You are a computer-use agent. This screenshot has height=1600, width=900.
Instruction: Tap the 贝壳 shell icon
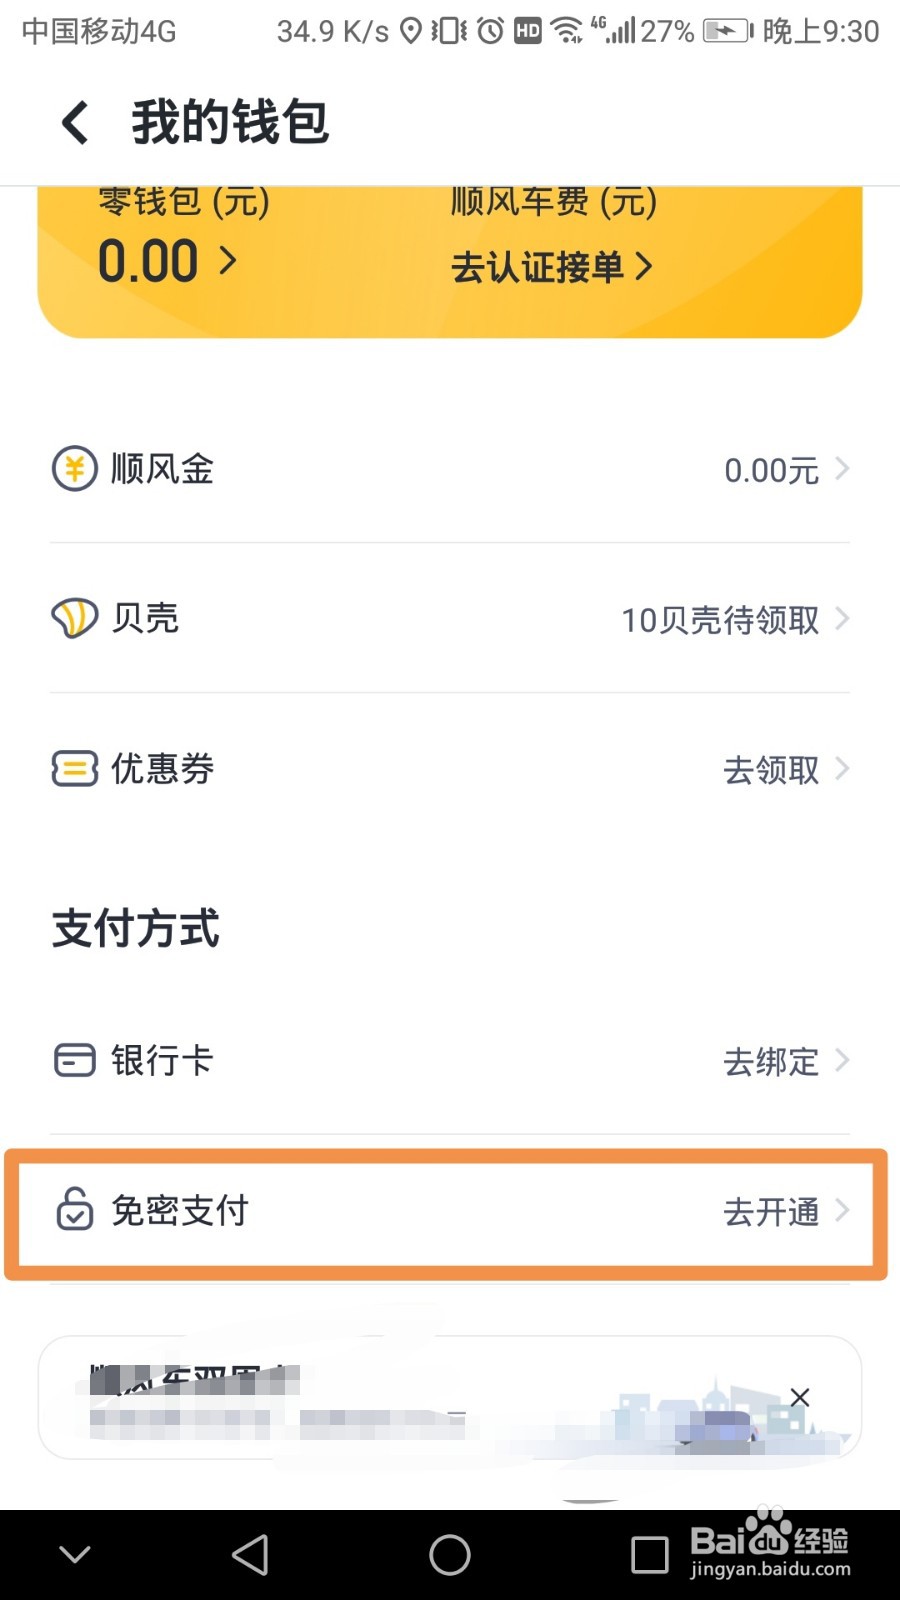[x=75, y=618]
